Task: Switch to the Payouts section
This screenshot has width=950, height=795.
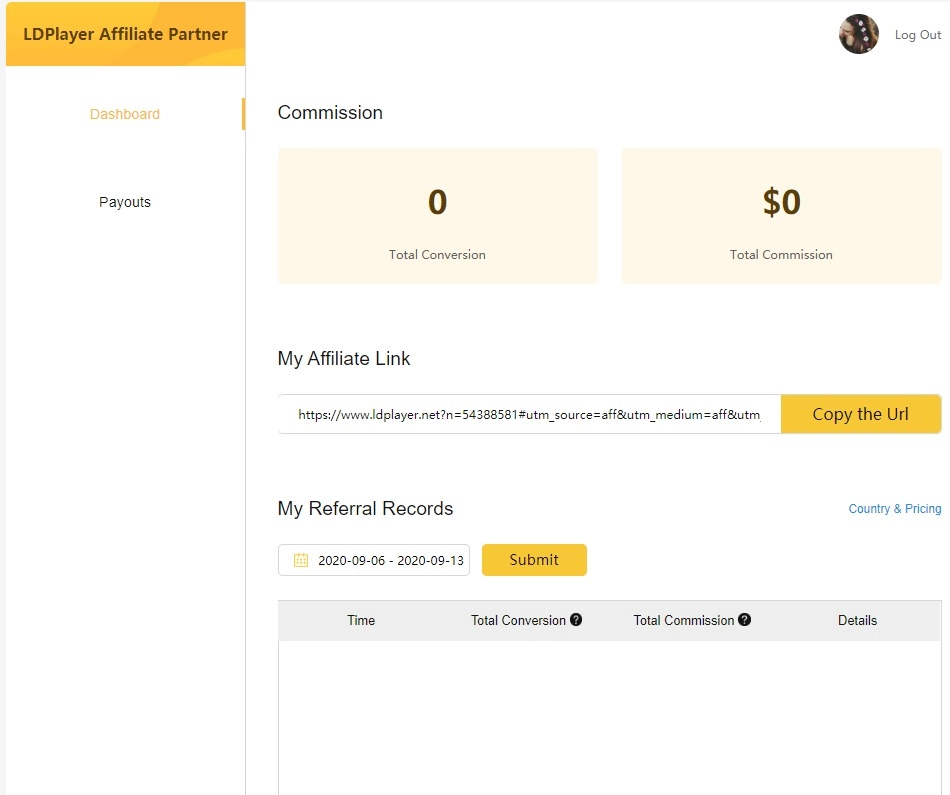Action: [125, 201]
